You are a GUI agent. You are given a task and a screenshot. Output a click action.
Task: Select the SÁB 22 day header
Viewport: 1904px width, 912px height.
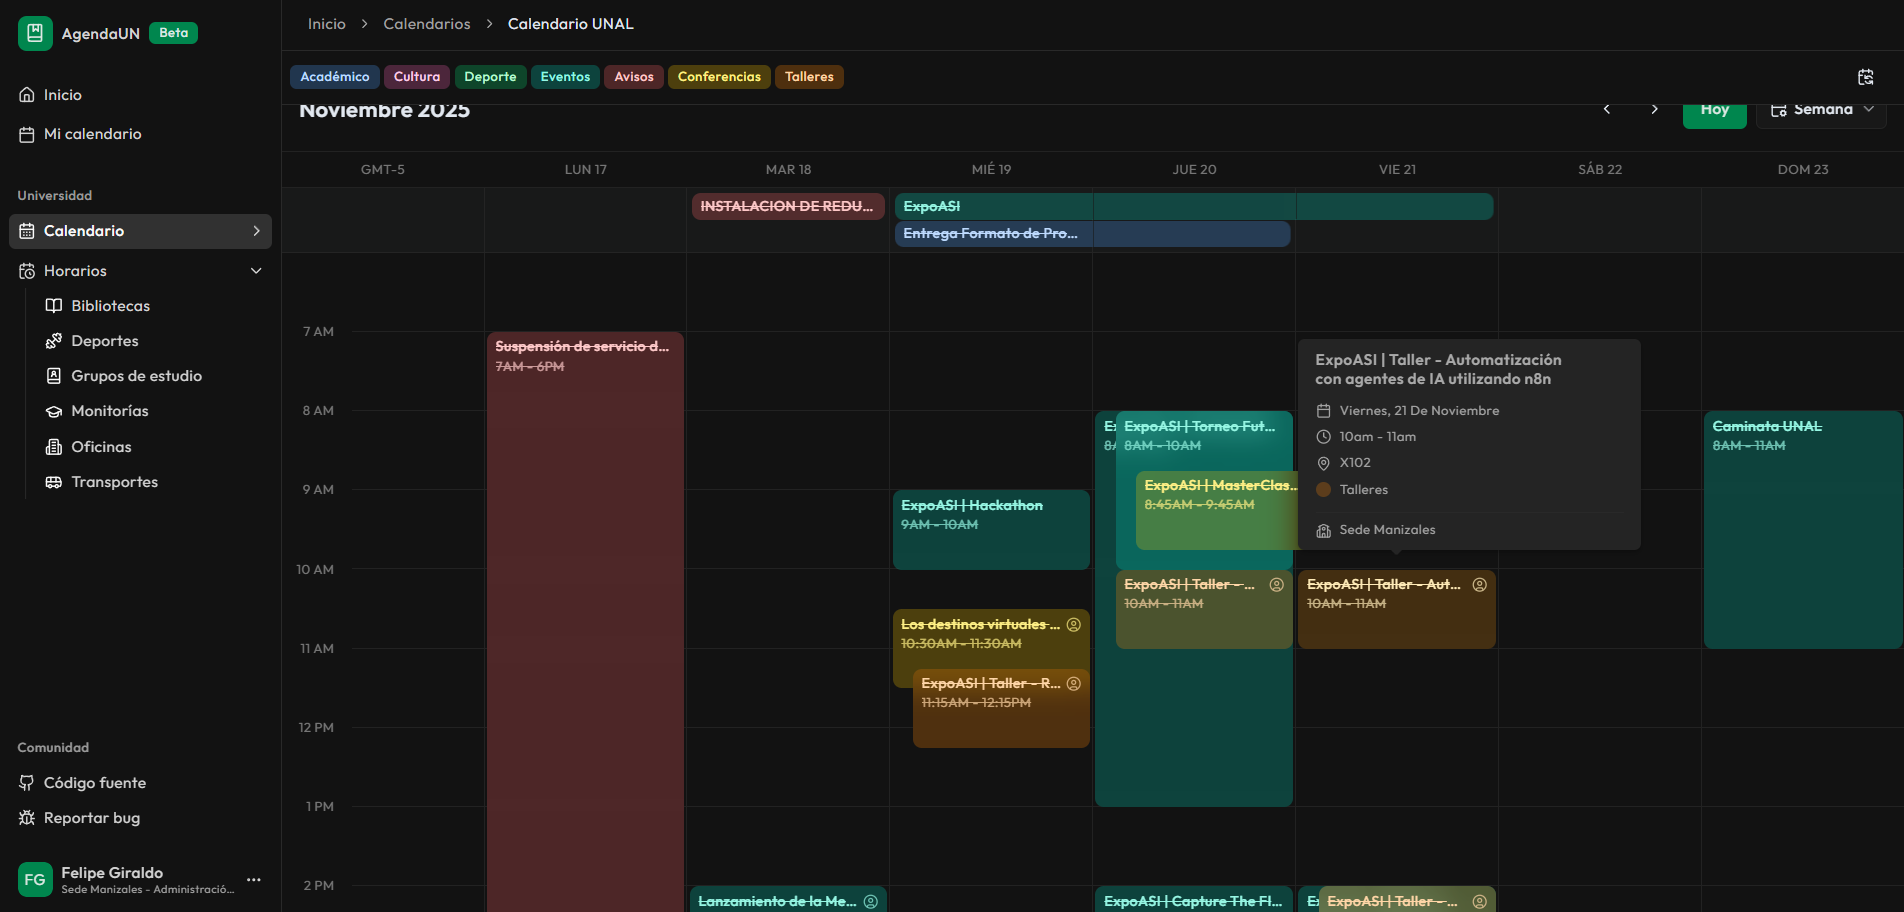pos(1600,170)
